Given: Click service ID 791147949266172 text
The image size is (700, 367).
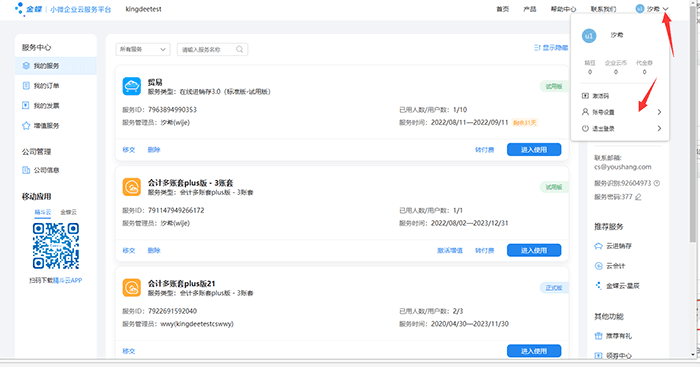Looking at the screenshot, I should pos(176,210).
